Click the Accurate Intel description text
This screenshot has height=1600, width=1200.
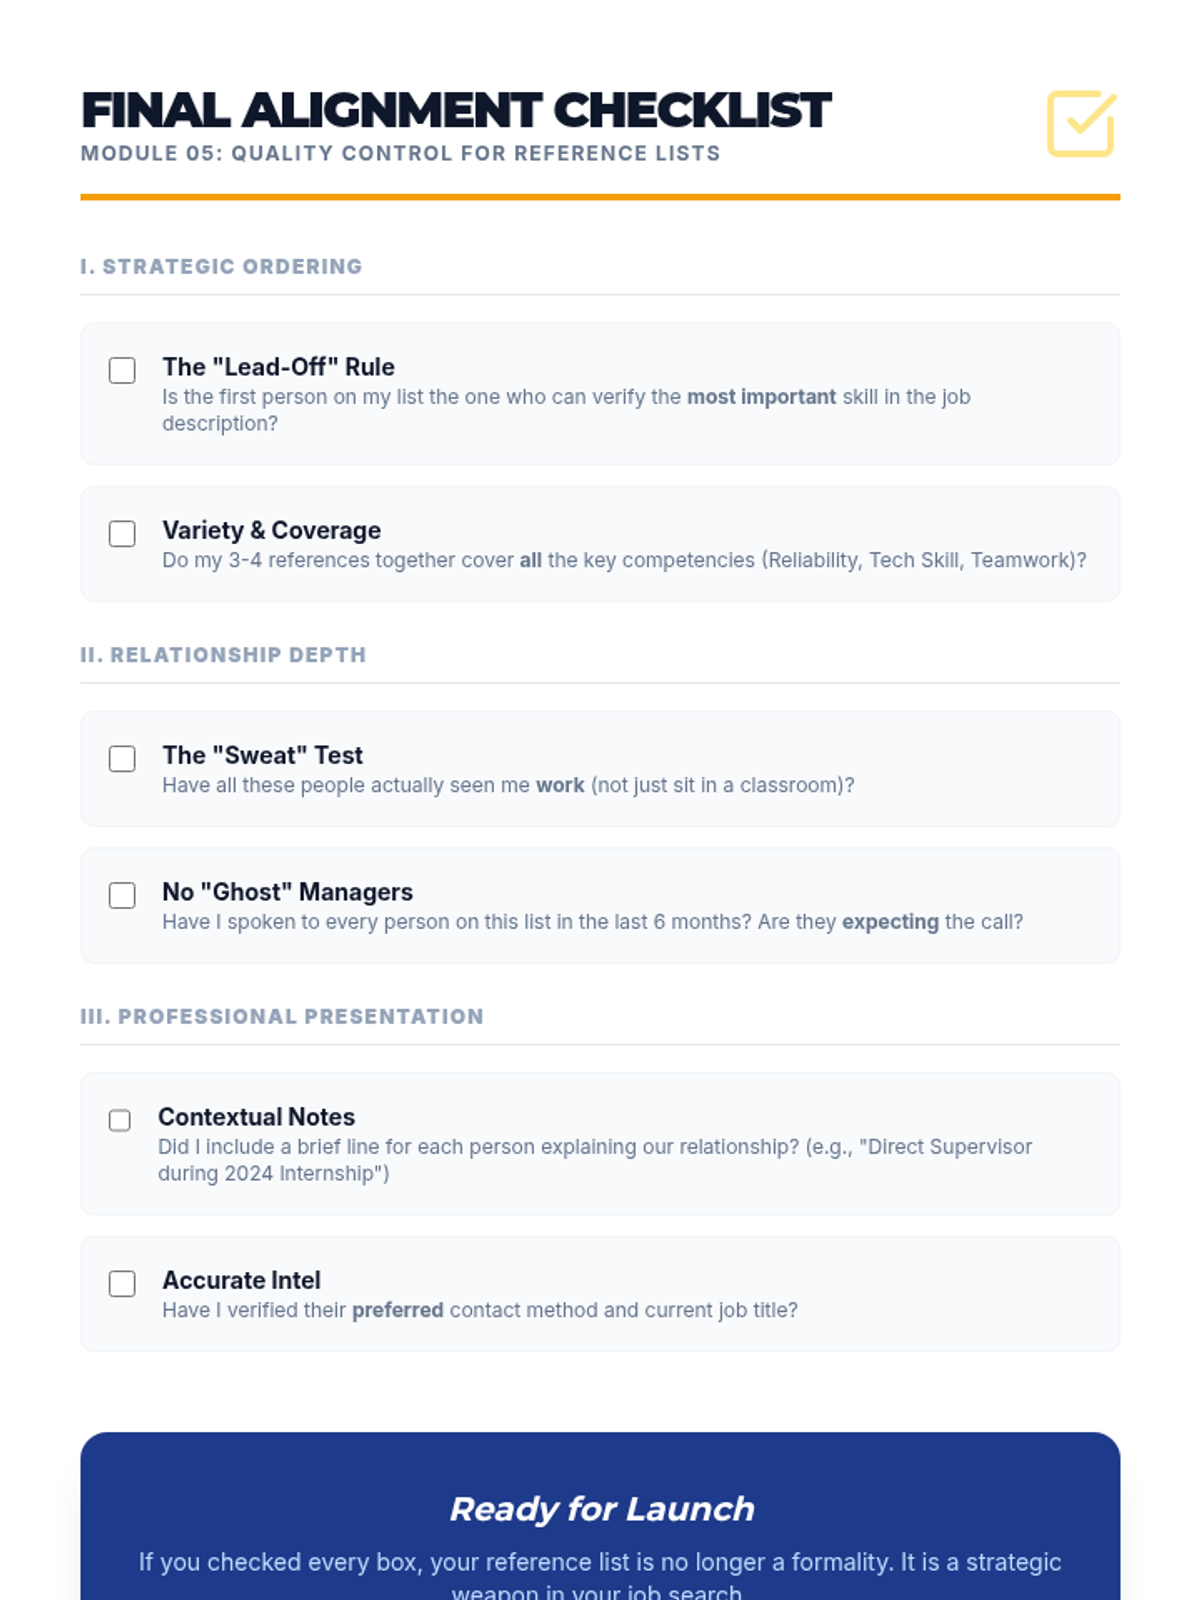click(480, 1310)
